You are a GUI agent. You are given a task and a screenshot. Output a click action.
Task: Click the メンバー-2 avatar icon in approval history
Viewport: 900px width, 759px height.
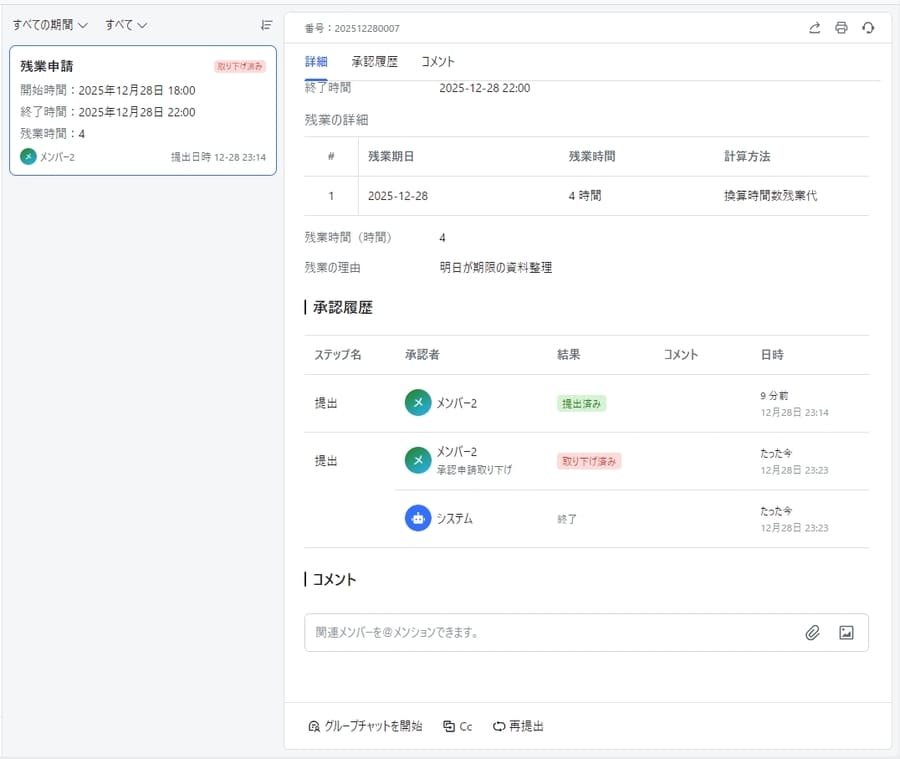tap(418, 400)
